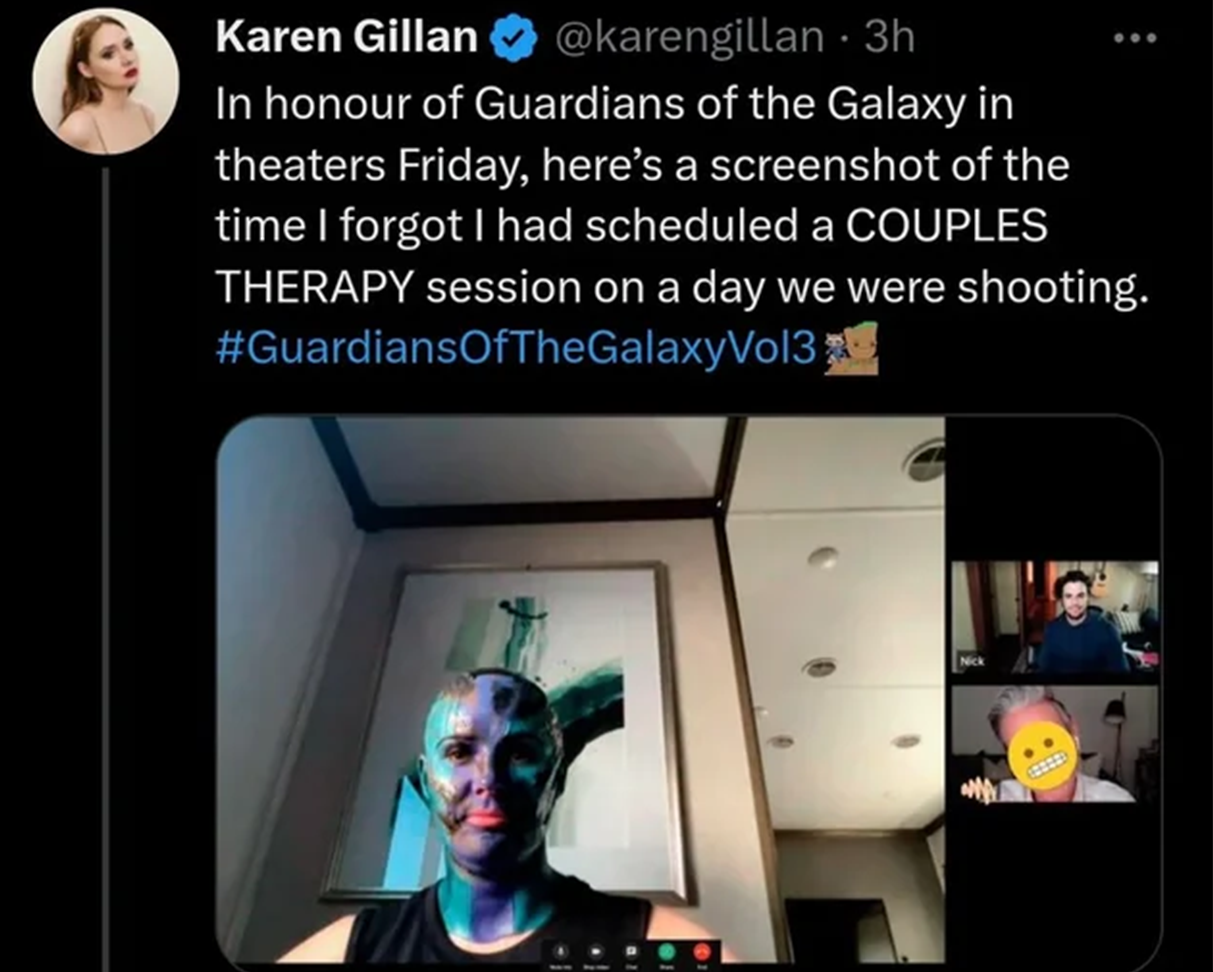Click the 3h timestamp of the tweet
Viewport: 1213px width, 972px height.
click(889, 38)
